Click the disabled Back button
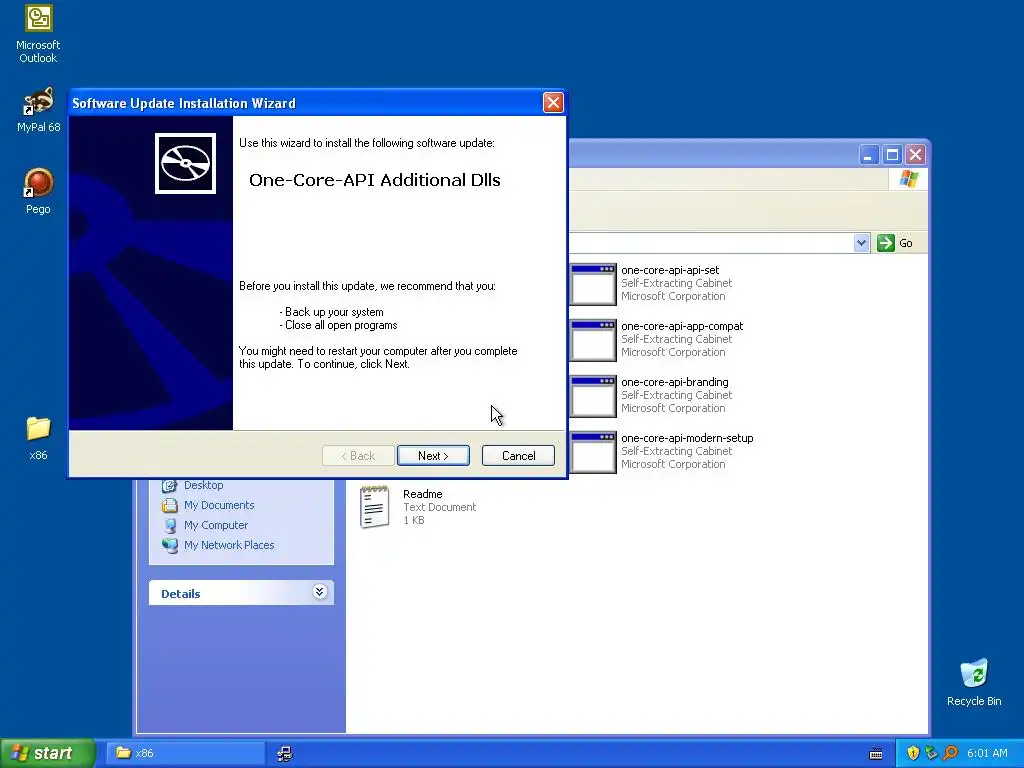The height and width of the screenshot is (768, 1024). pos(358,456)
